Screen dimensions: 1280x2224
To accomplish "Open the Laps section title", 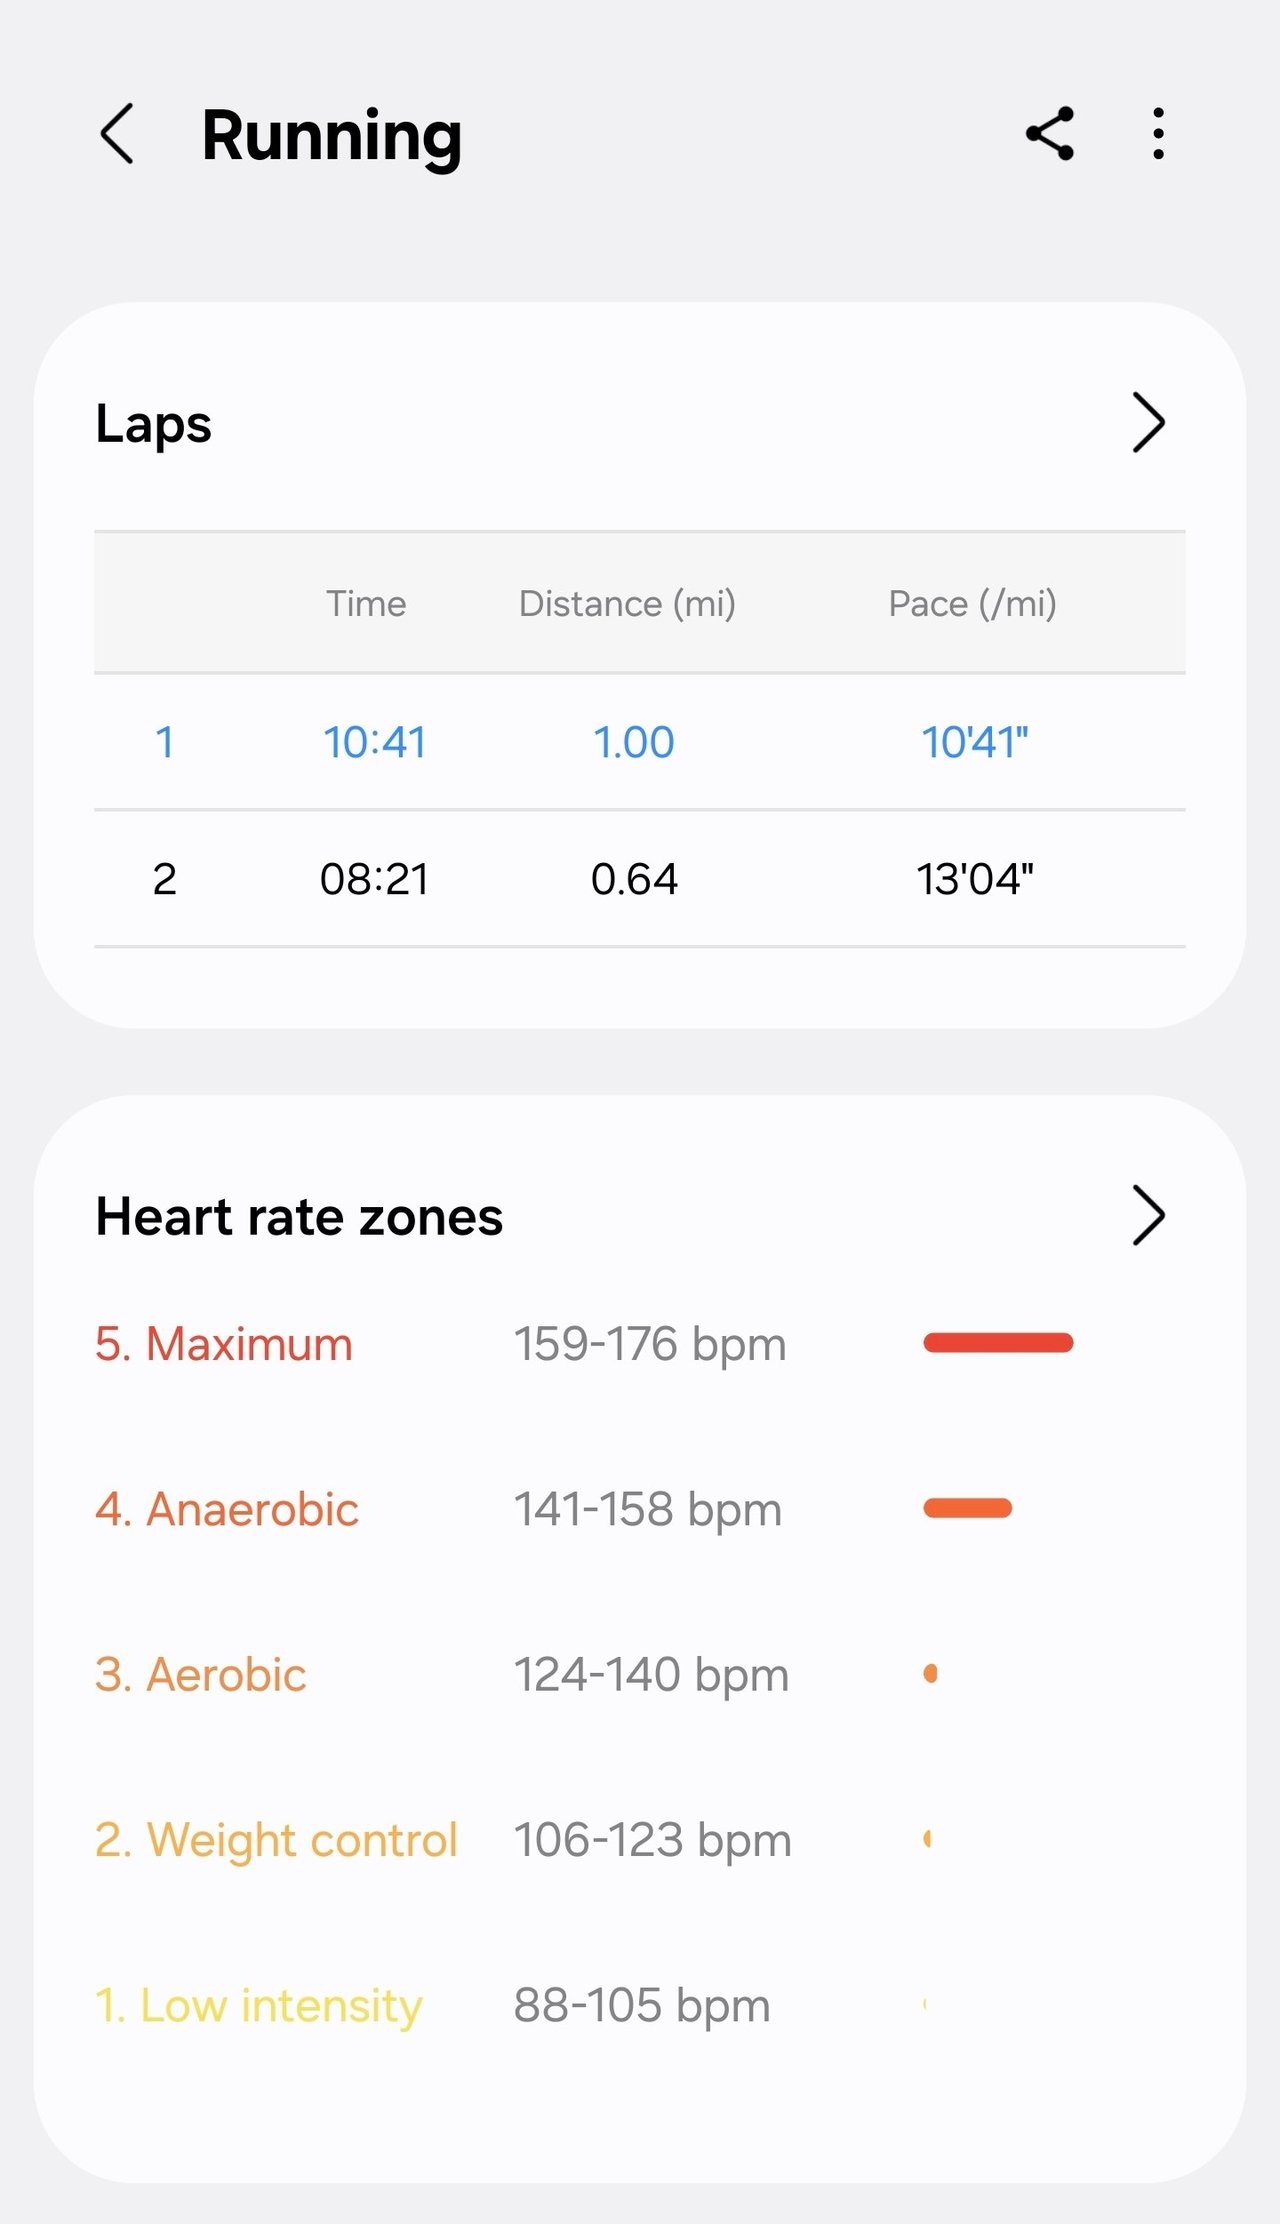I will coord(154,424).
